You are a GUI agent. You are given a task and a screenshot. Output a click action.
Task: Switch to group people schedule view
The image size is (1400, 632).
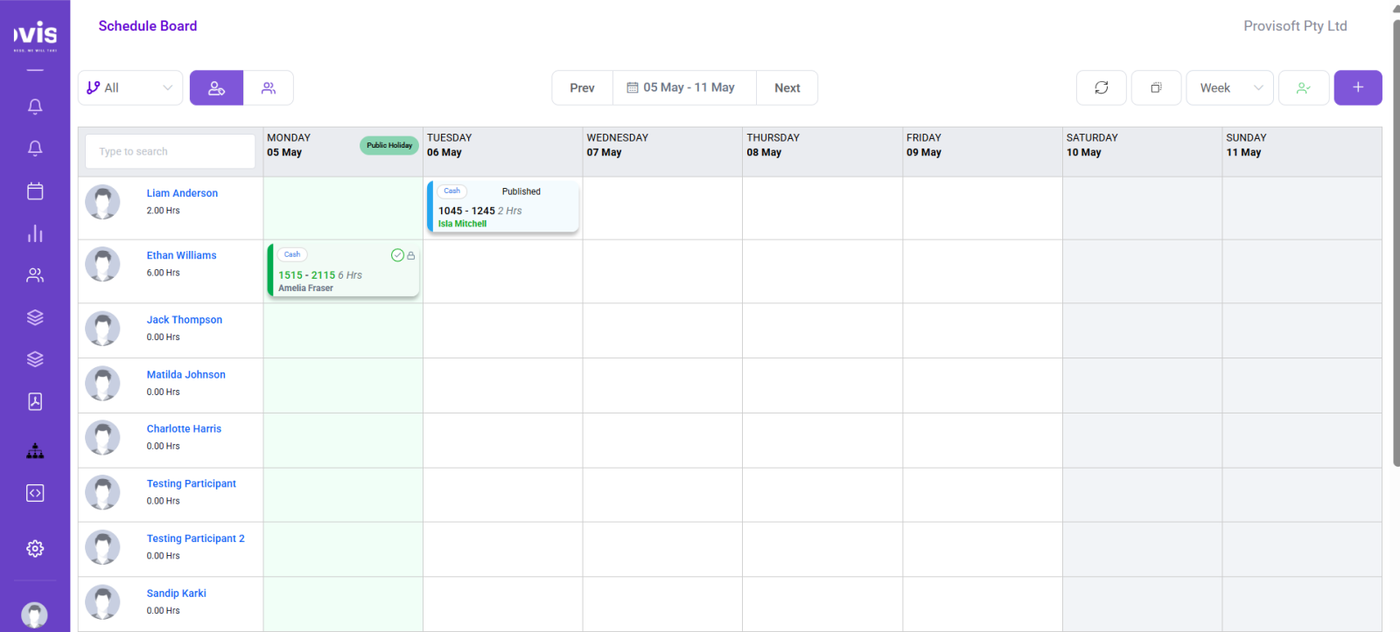click(268, 88)
